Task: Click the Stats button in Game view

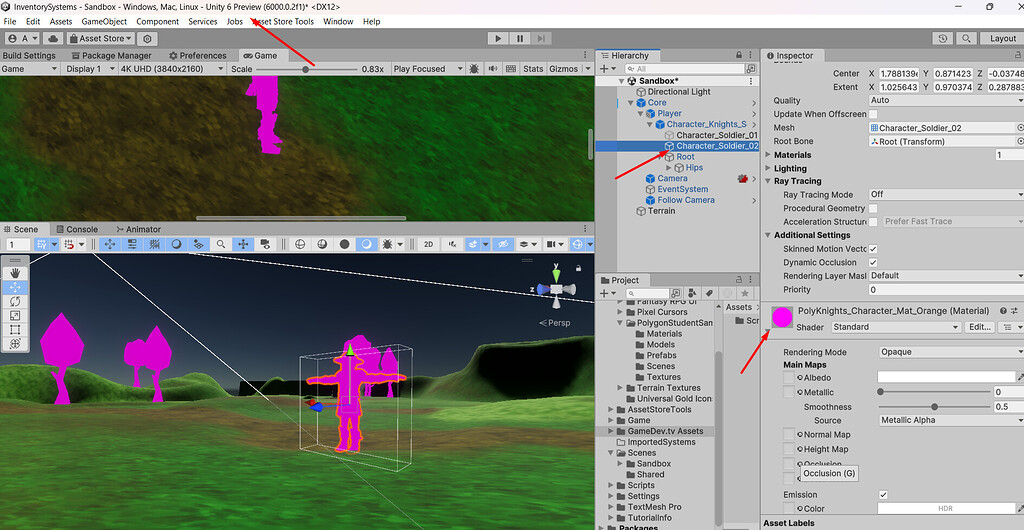Action: 533,69
